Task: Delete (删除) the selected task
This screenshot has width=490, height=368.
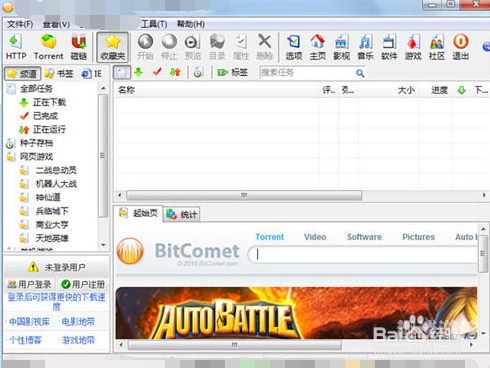Action: tap(265, 47)
